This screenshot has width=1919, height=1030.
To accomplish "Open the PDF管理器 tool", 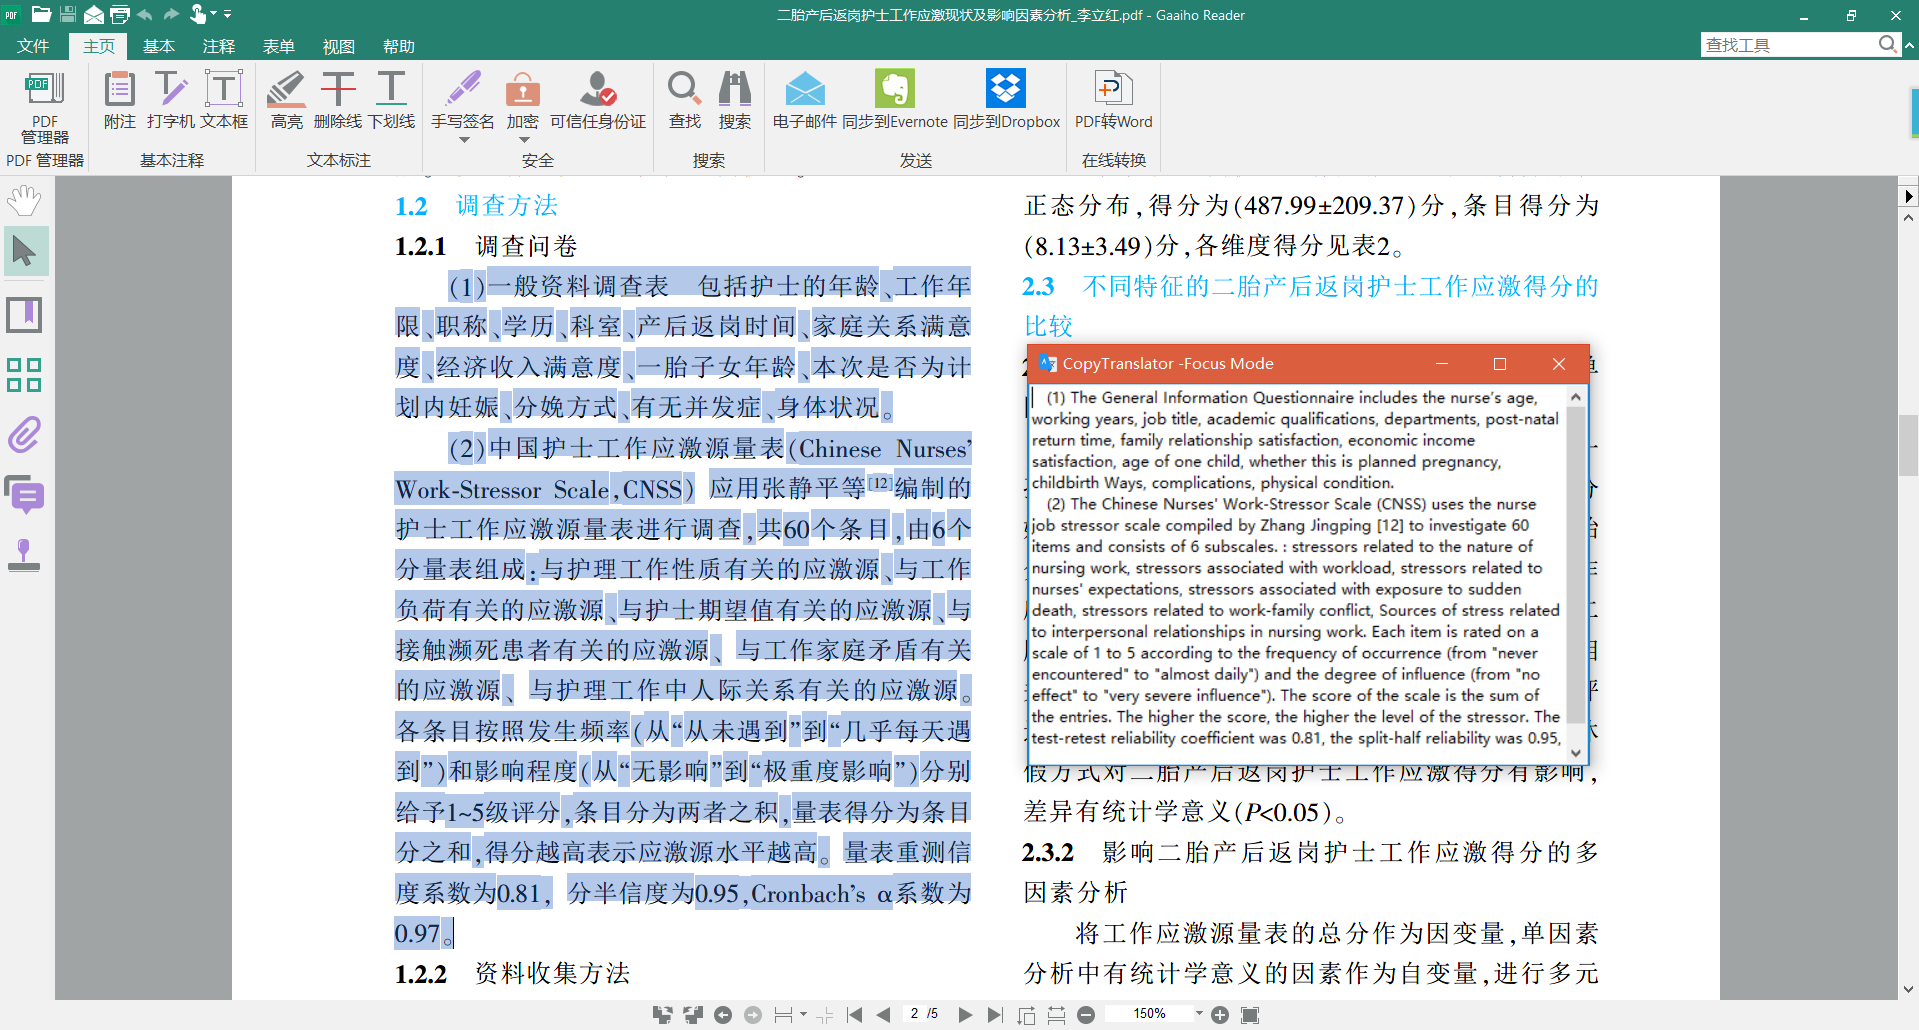I will [x=44, y=107].
